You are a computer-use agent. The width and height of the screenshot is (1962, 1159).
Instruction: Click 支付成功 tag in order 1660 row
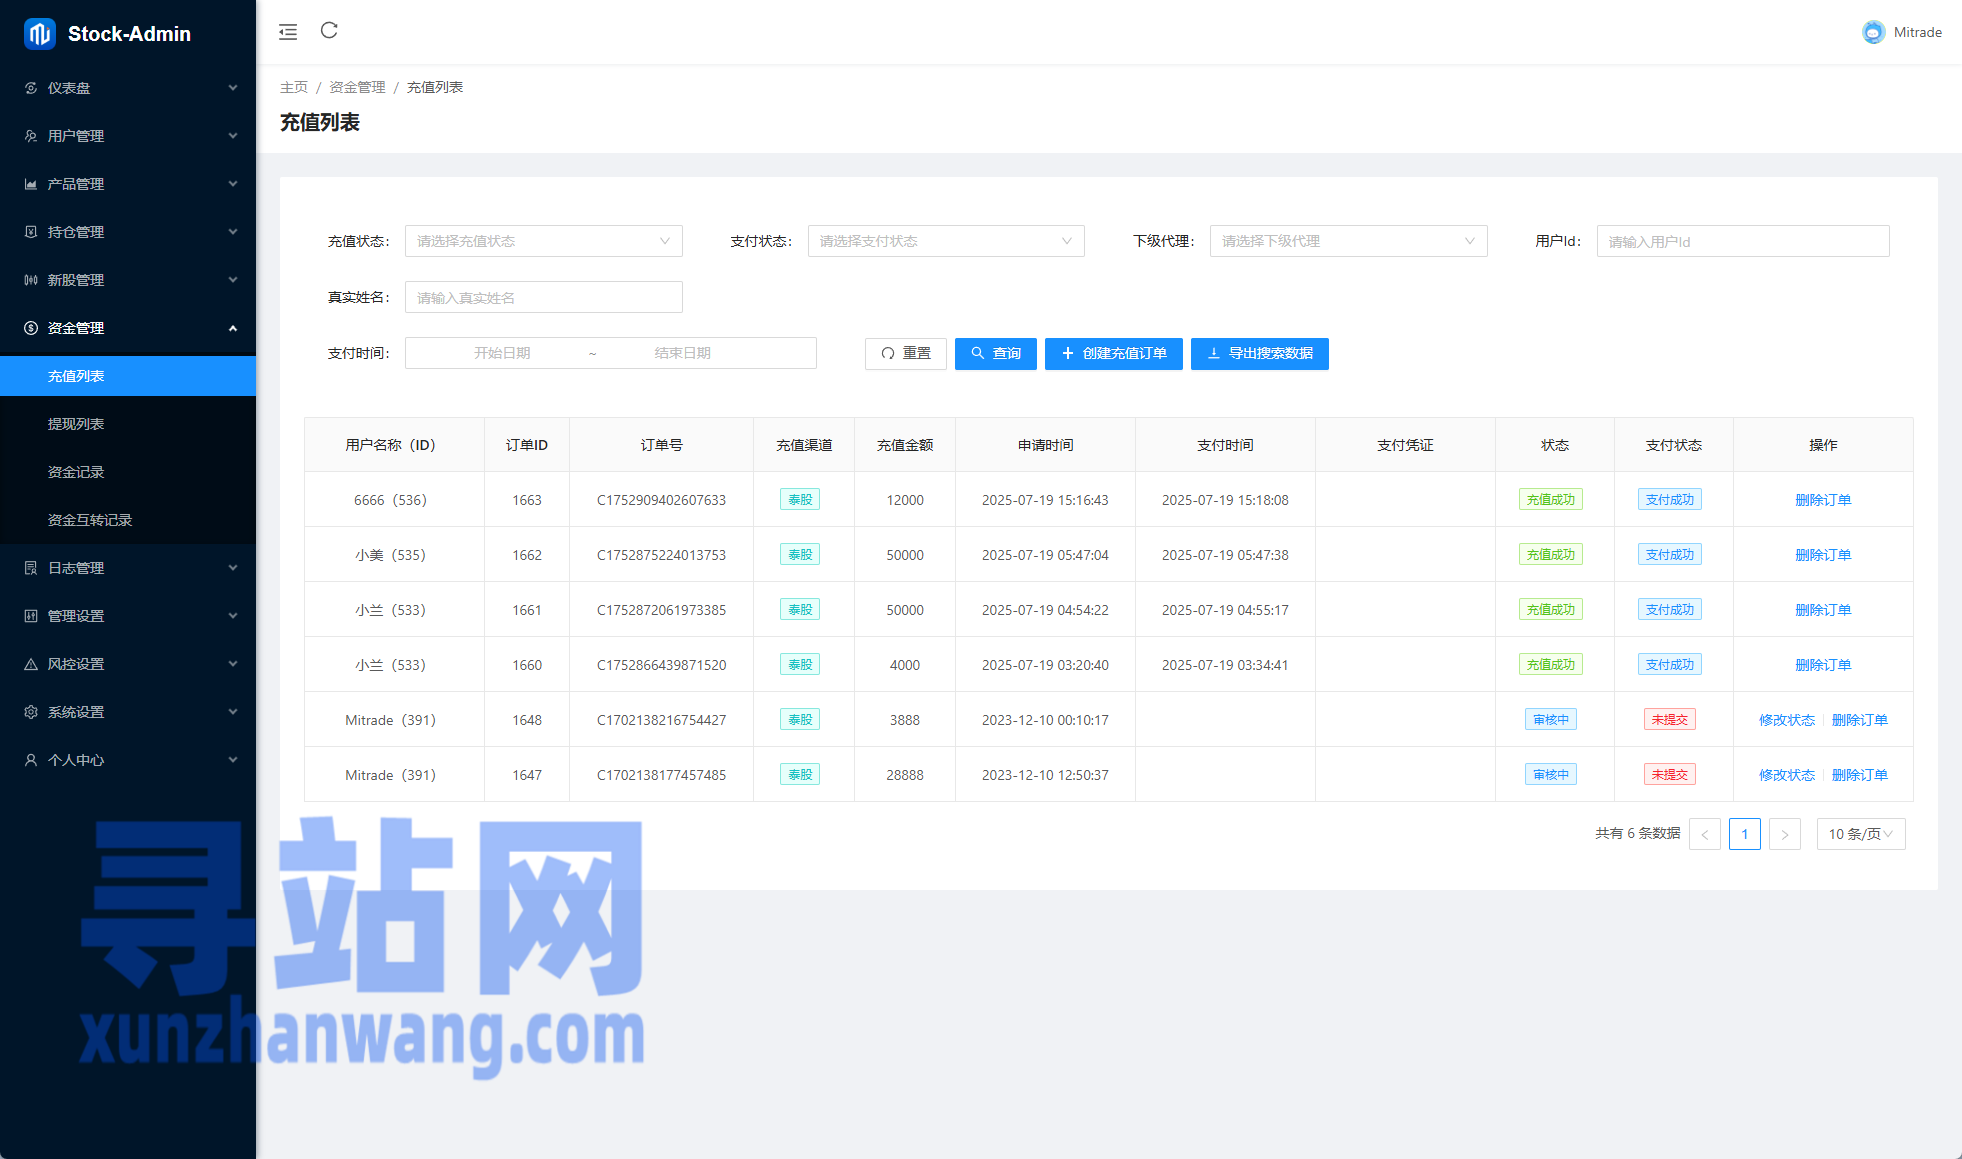tap(1670, 665)
